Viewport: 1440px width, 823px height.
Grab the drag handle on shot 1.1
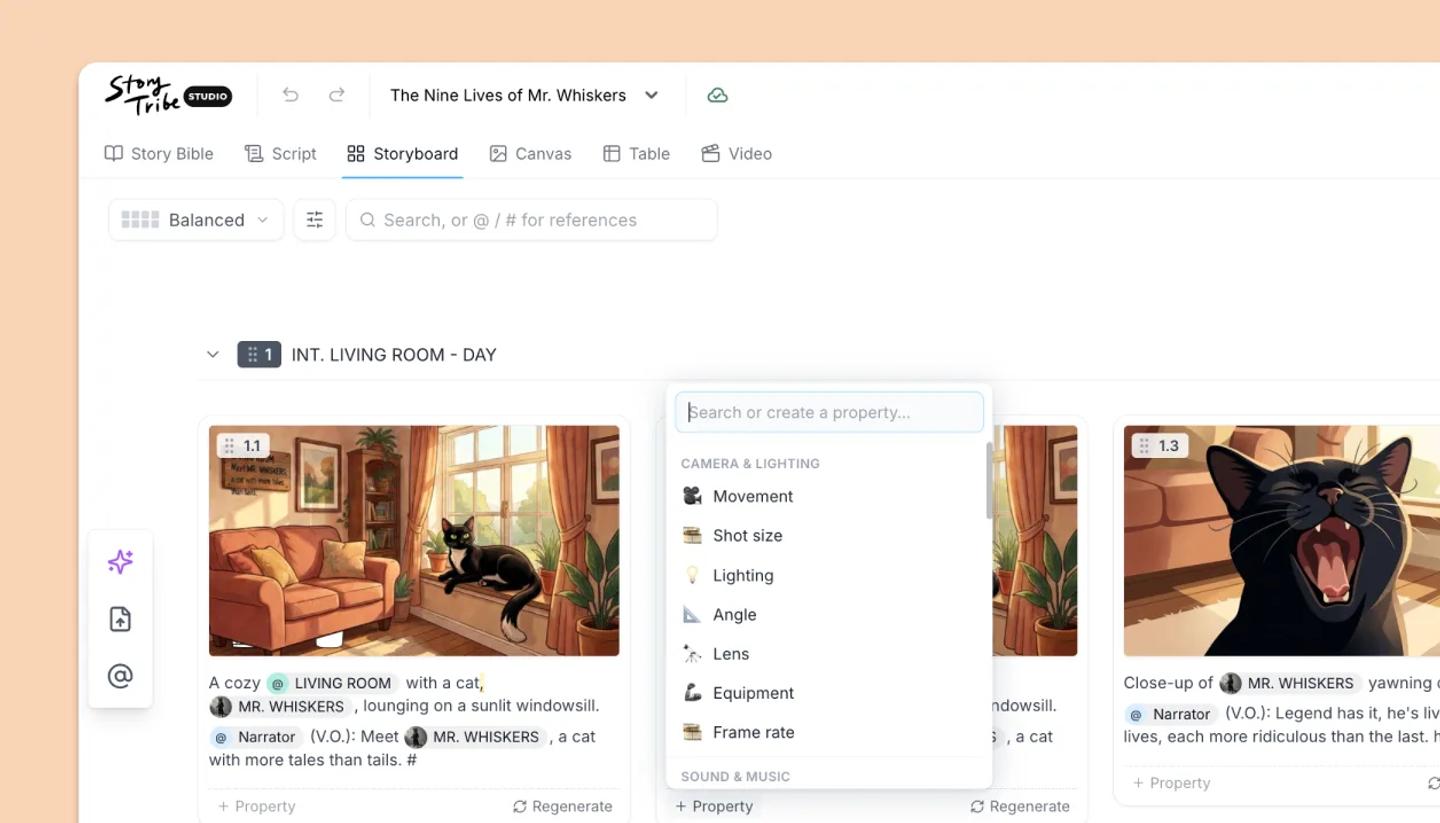pos(229,446)
